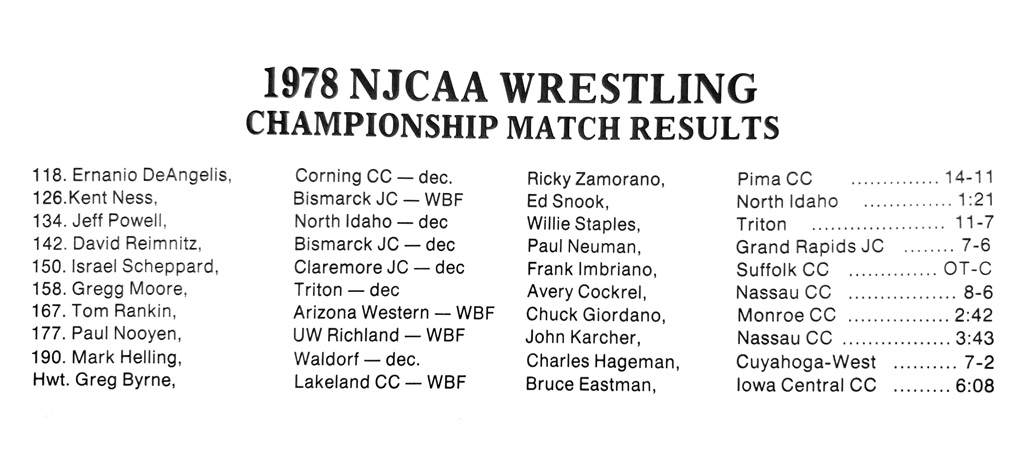
Task: Select "Arizona Western — WBF" text
Action: pos(393,313)
